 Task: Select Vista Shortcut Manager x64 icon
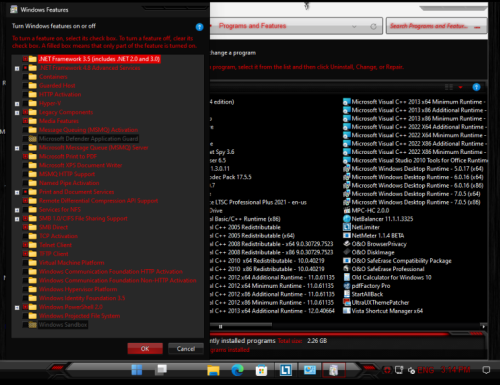pyautogui.click(x=347, y=311)
